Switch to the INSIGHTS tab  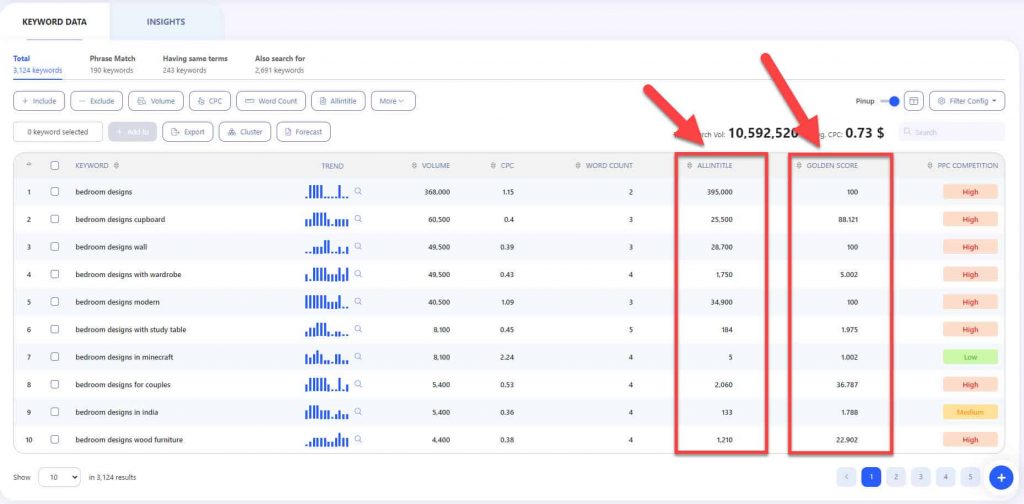[166, 22]
